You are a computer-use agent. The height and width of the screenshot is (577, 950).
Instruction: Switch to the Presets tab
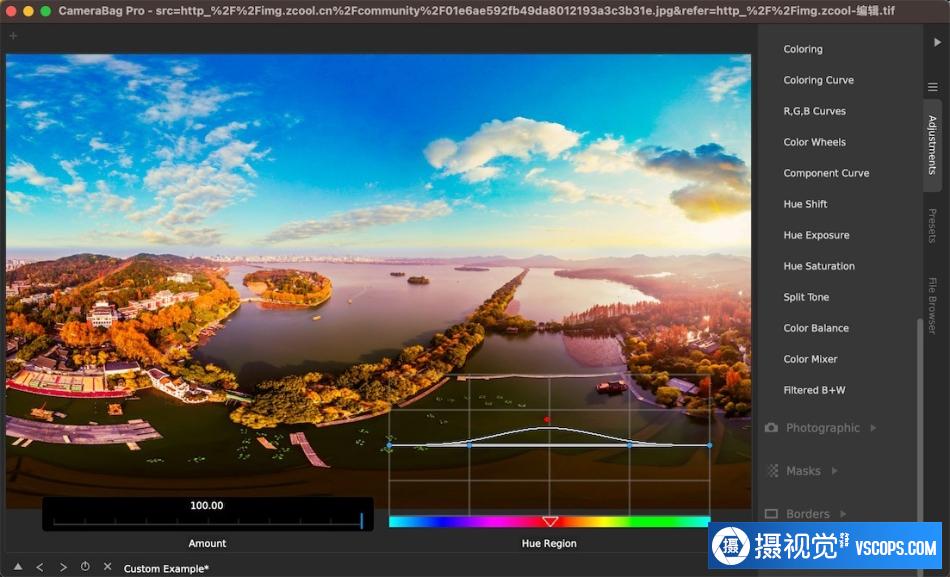(932, 225)
